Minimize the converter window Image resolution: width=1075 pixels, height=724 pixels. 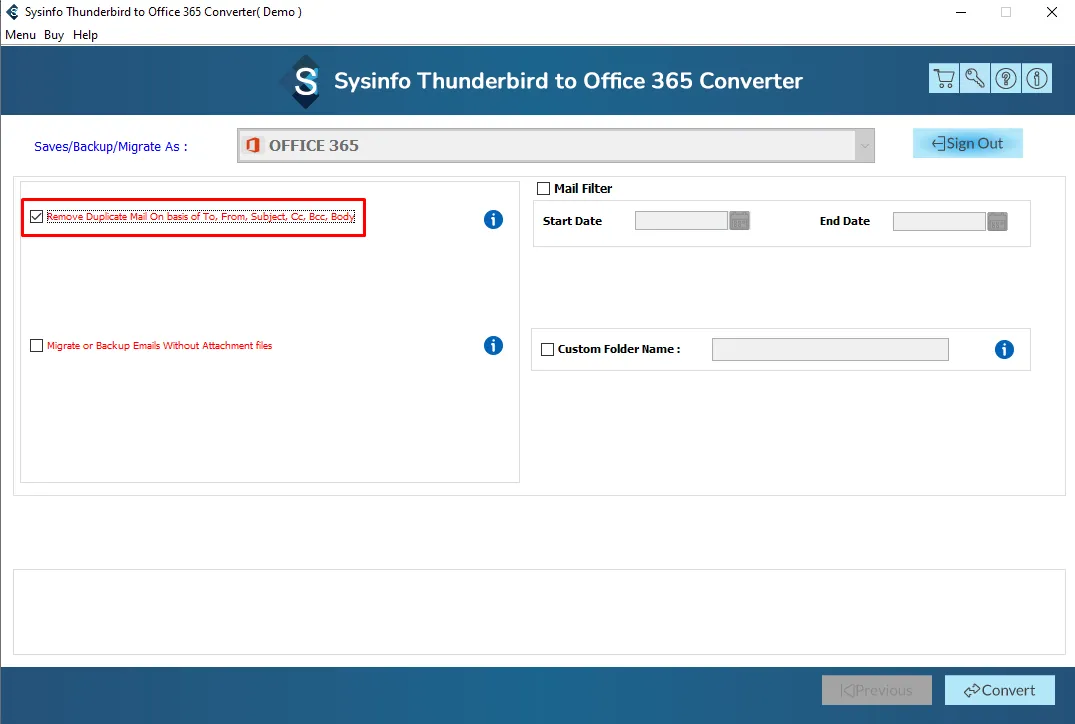pyautogui.click(x=961, y=12)
